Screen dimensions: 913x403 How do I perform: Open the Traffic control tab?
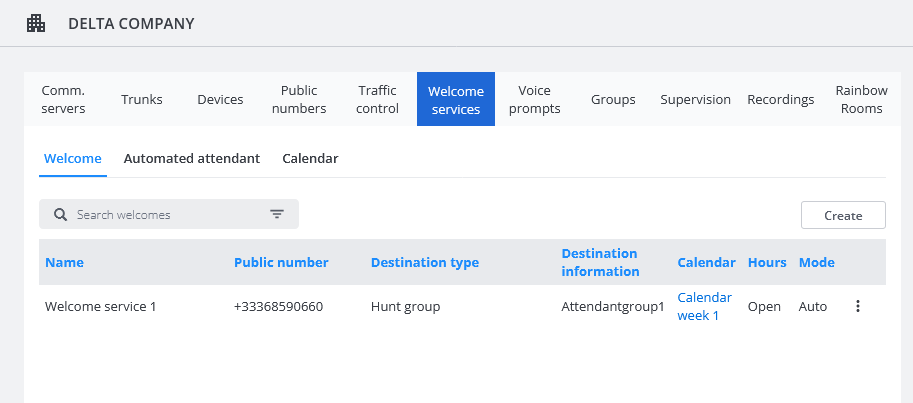point(377,99)
